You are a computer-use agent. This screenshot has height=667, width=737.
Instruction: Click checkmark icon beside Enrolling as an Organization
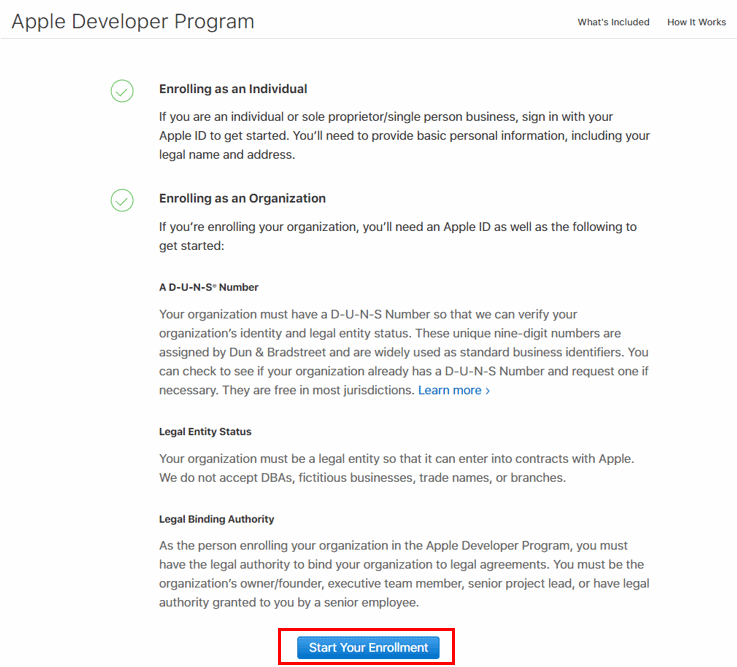(122, 200)
